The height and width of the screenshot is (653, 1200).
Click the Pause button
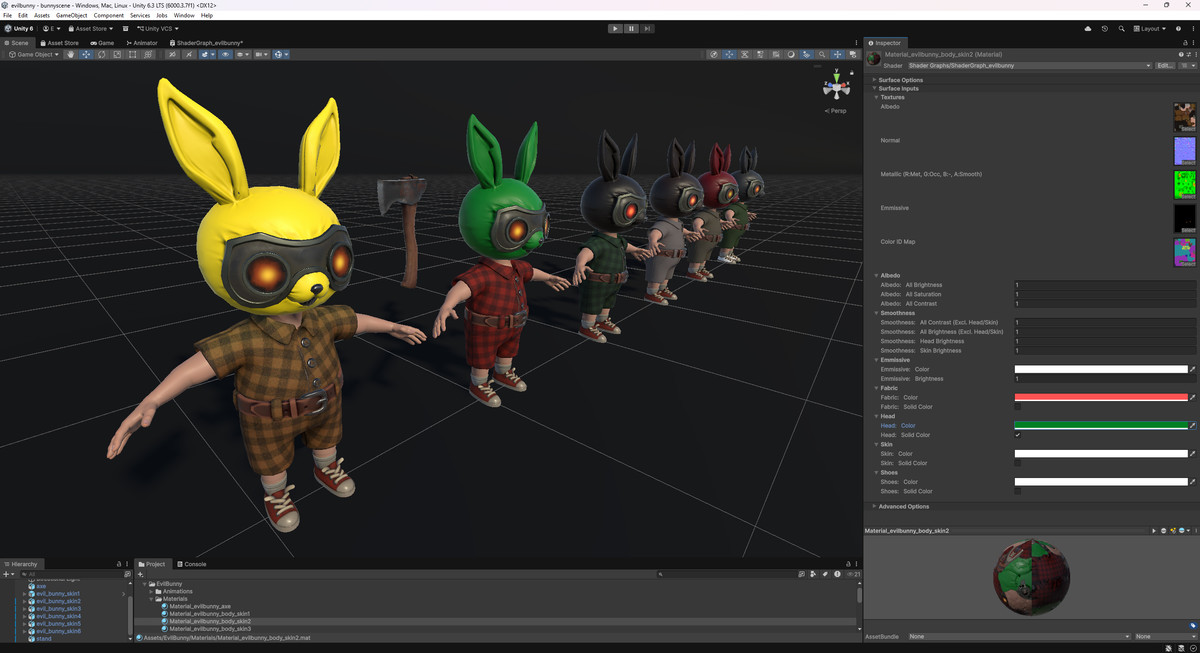tap(631, 29)
